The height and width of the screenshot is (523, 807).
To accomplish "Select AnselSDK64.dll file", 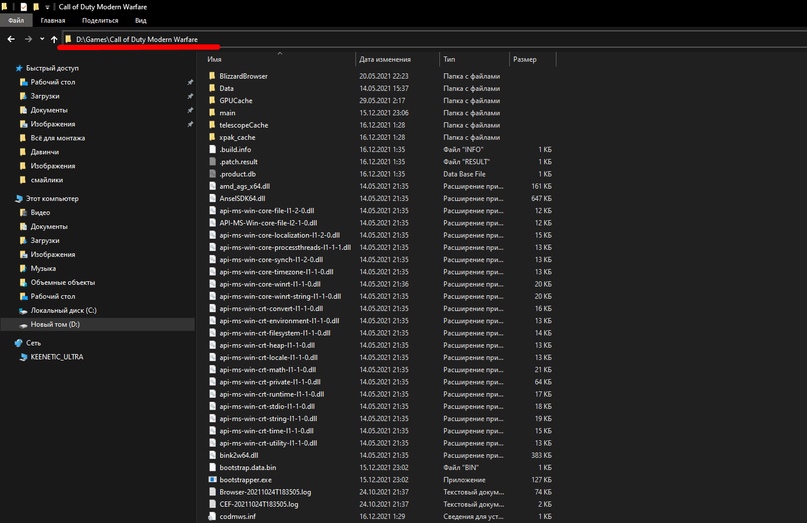I will (x=242, y=198).
